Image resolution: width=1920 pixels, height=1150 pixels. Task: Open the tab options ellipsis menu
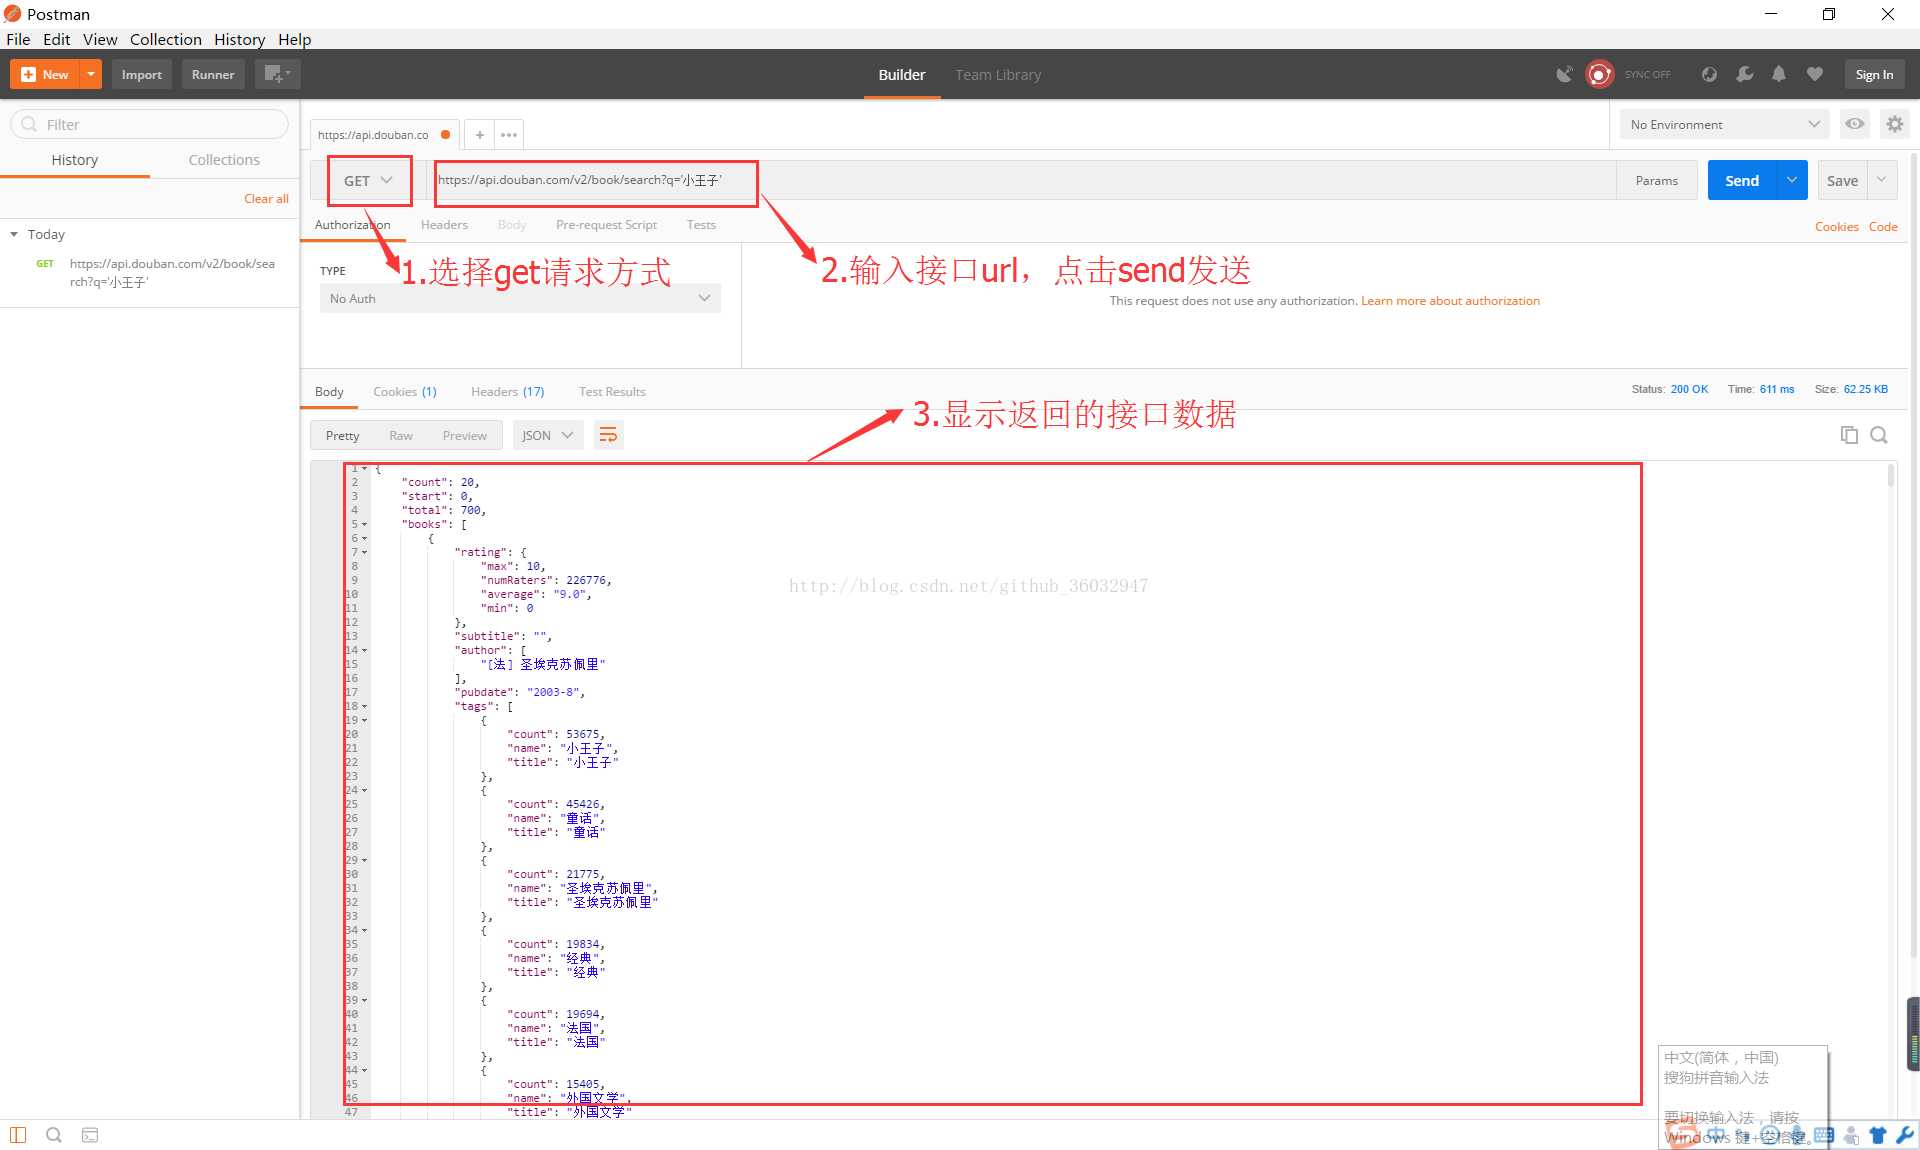click(509, 135)
